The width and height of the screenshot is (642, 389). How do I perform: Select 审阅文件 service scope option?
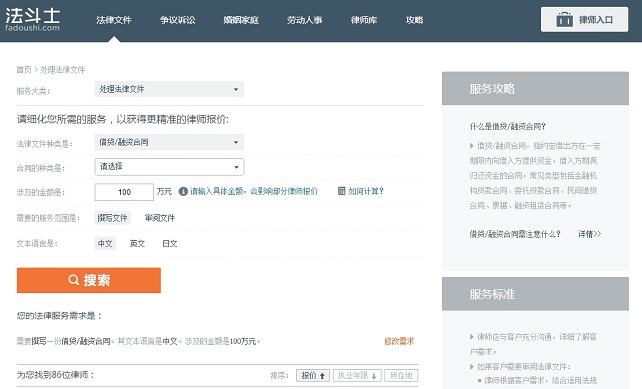coord(160,218)
